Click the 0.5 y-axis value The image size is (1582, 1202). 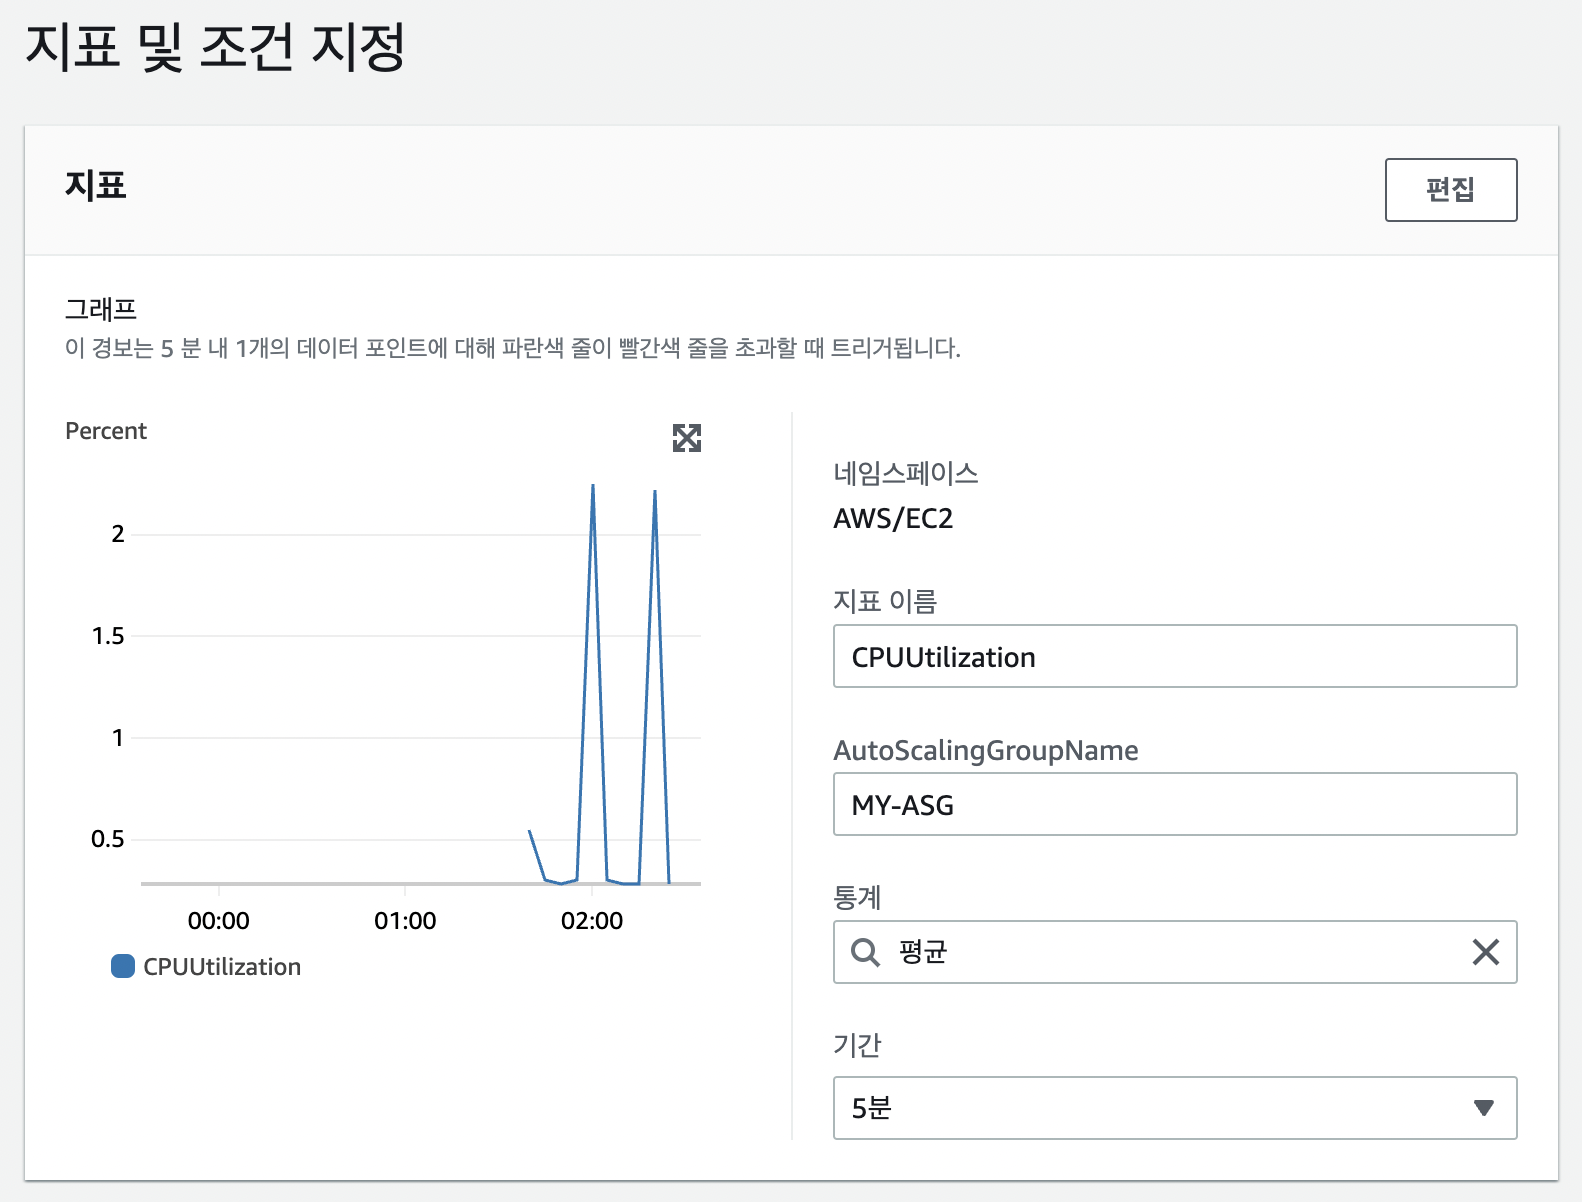click(x=108, y=839)
